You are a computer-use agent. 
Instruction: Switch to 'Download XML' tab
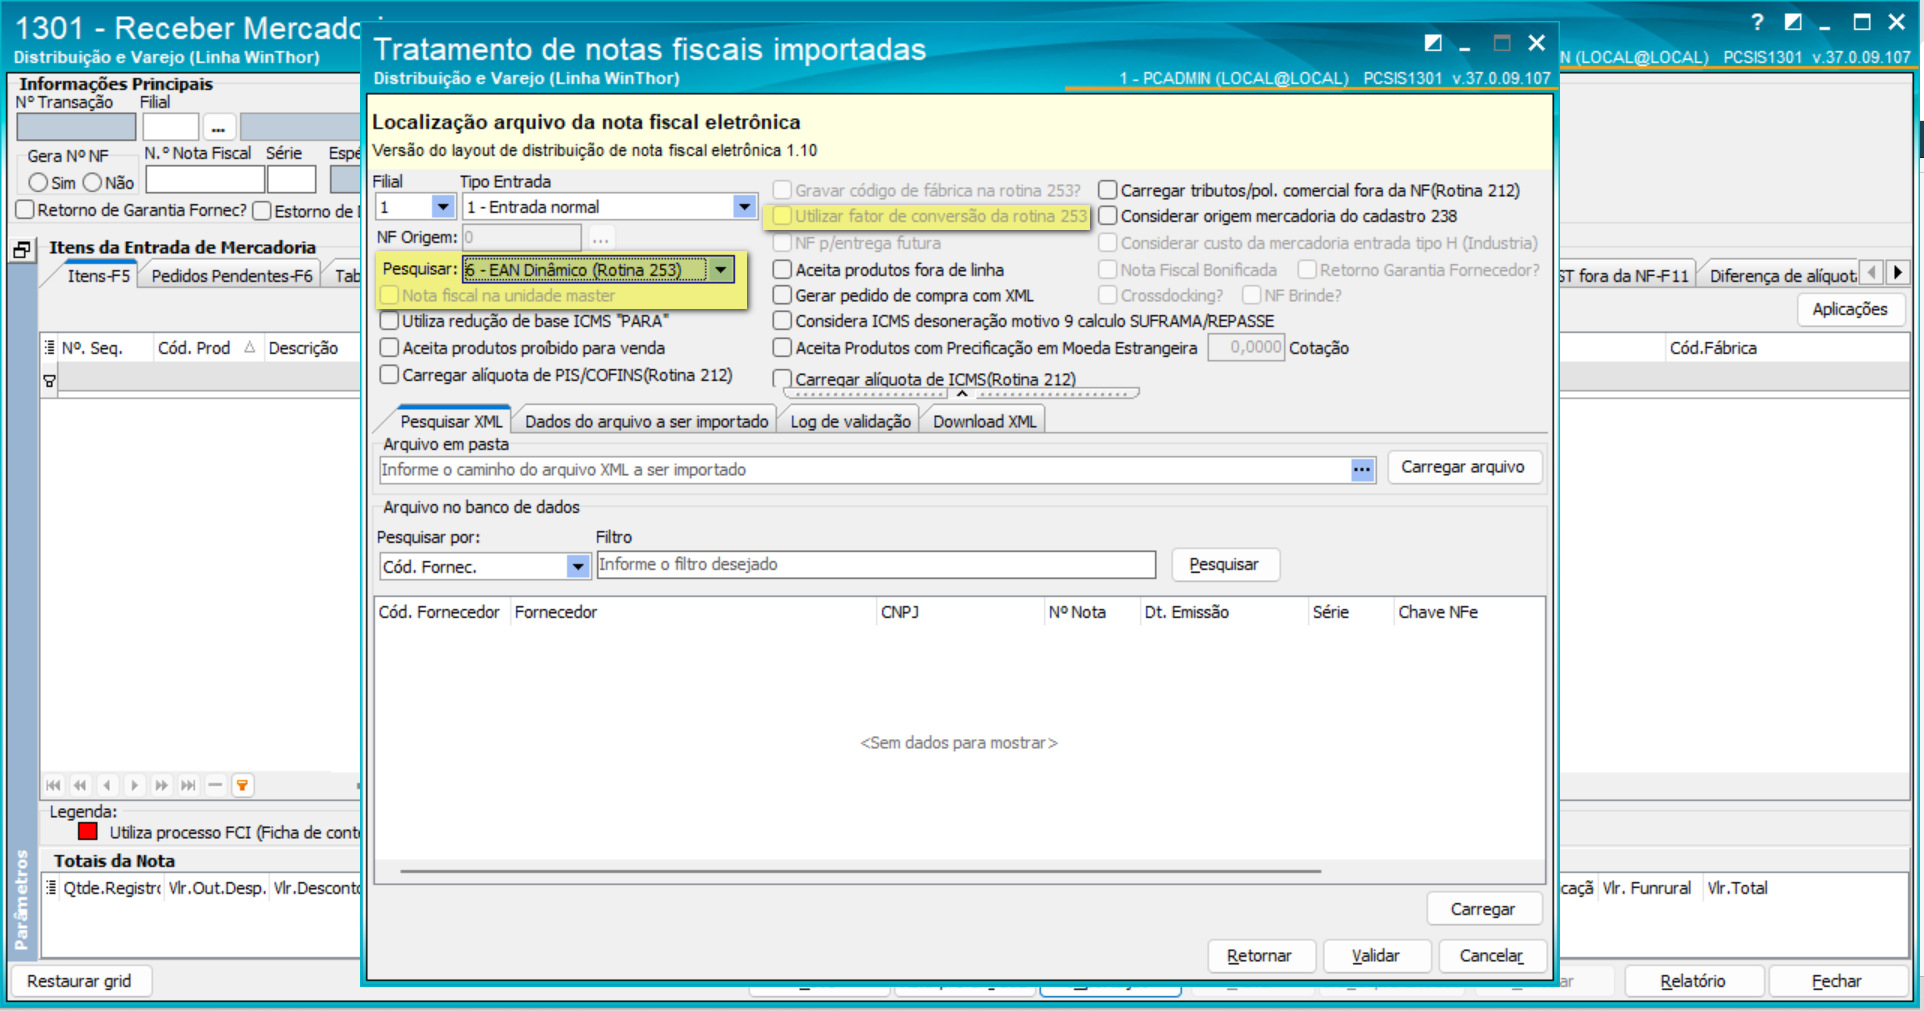985,421
